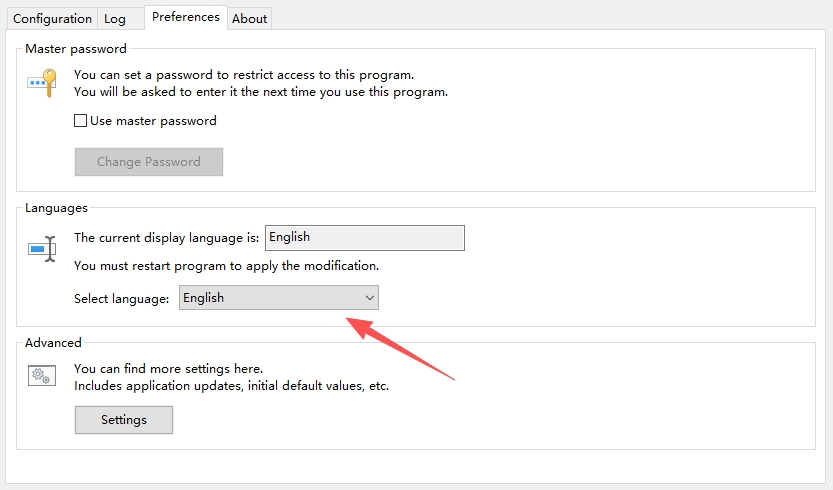Screen dimensions: 833x490
Task: Click the current display language field
Action: [x=365, y=238]
